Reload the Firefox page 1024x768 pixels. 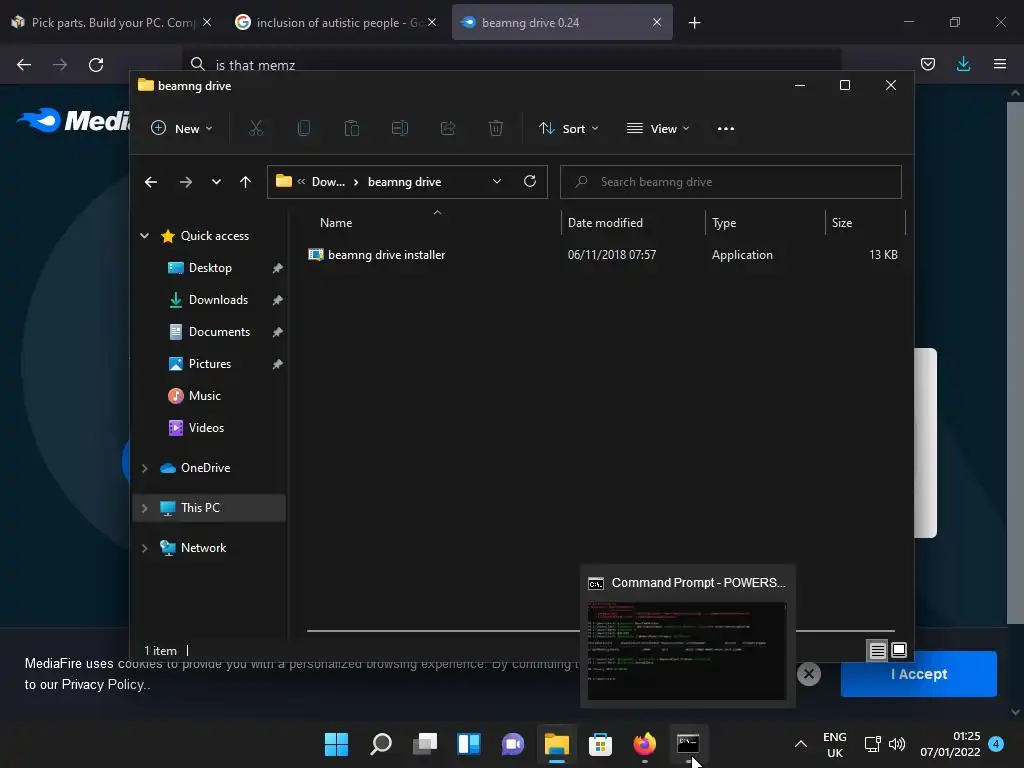(96, 65)
